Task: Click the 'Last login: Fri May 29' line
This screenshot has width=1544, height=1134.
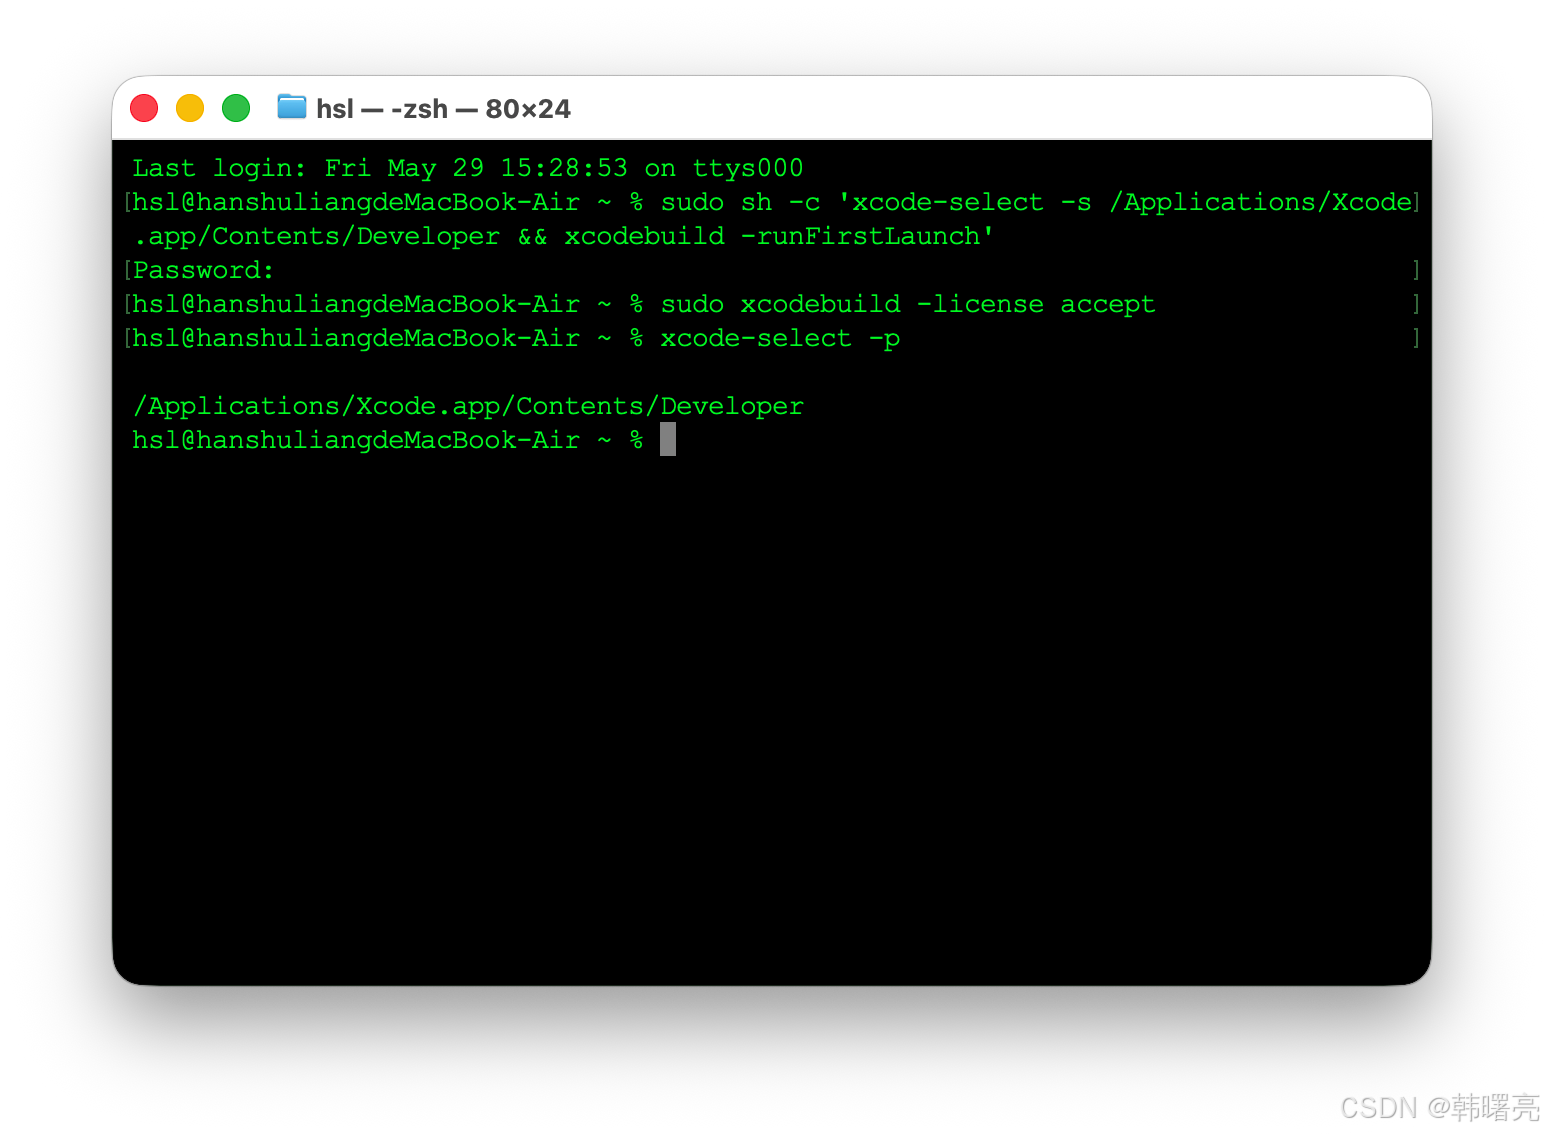Action: 468,168
